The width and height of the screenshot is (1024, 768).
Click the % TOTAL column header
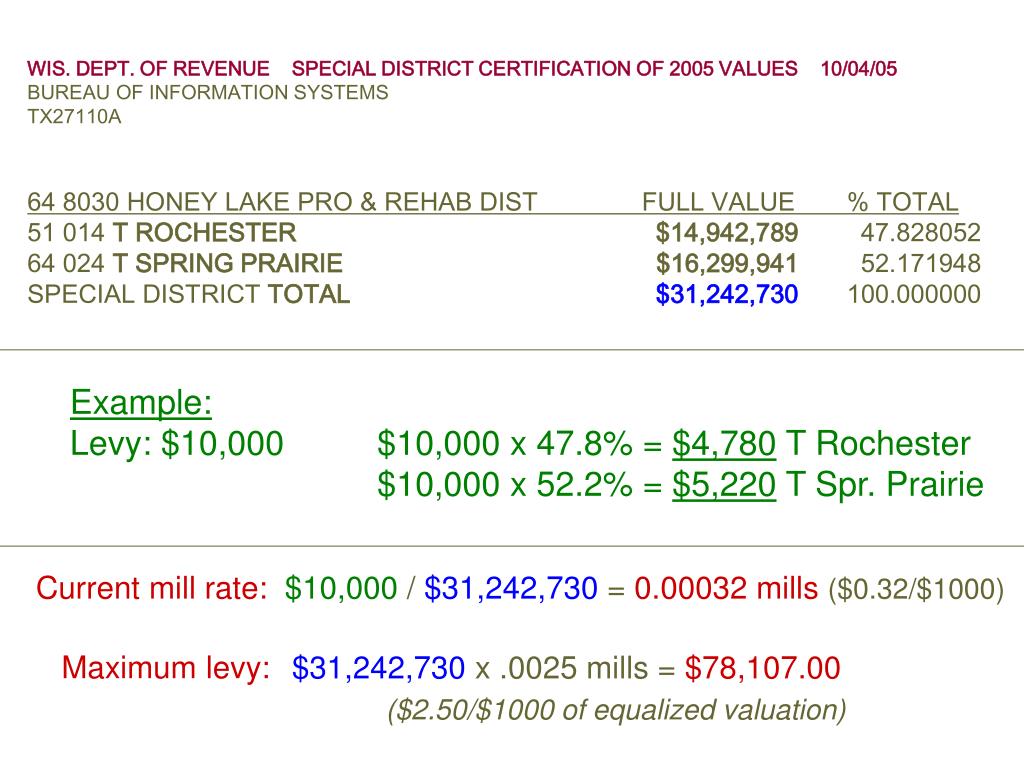pyautogui.click(x=903, y=202)
